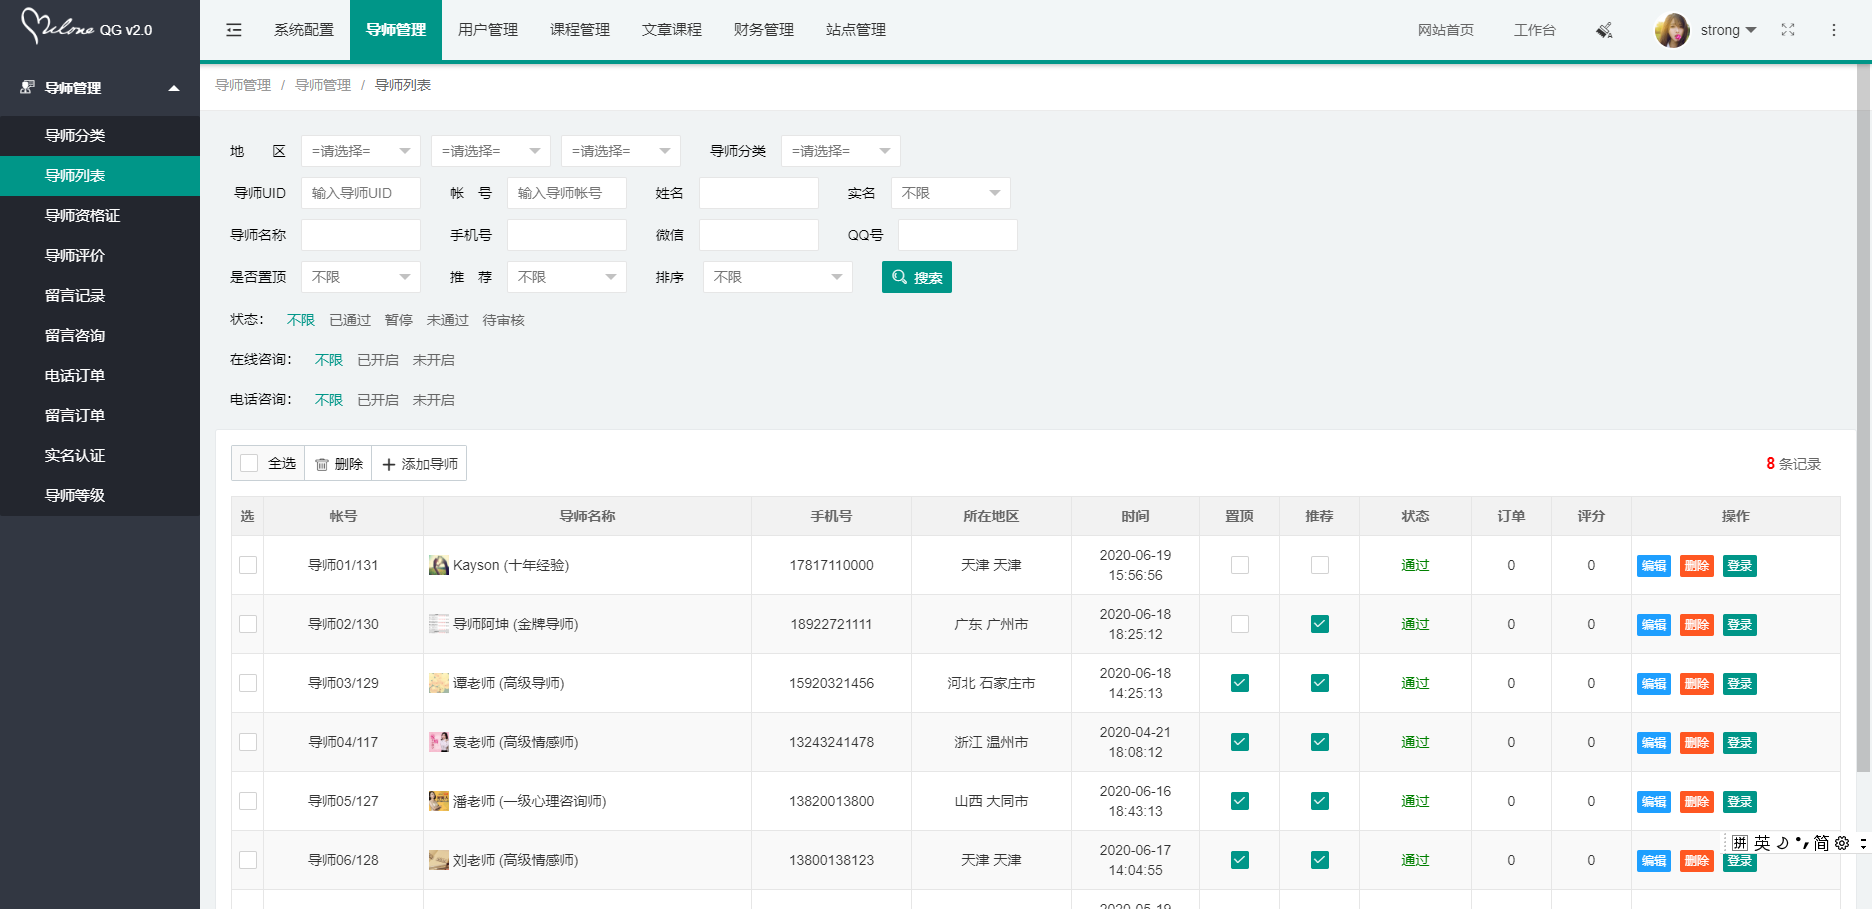The image size is (1872, 909).
Task: Click the Melone QG v2.0 logo
Action: point(87,28)
